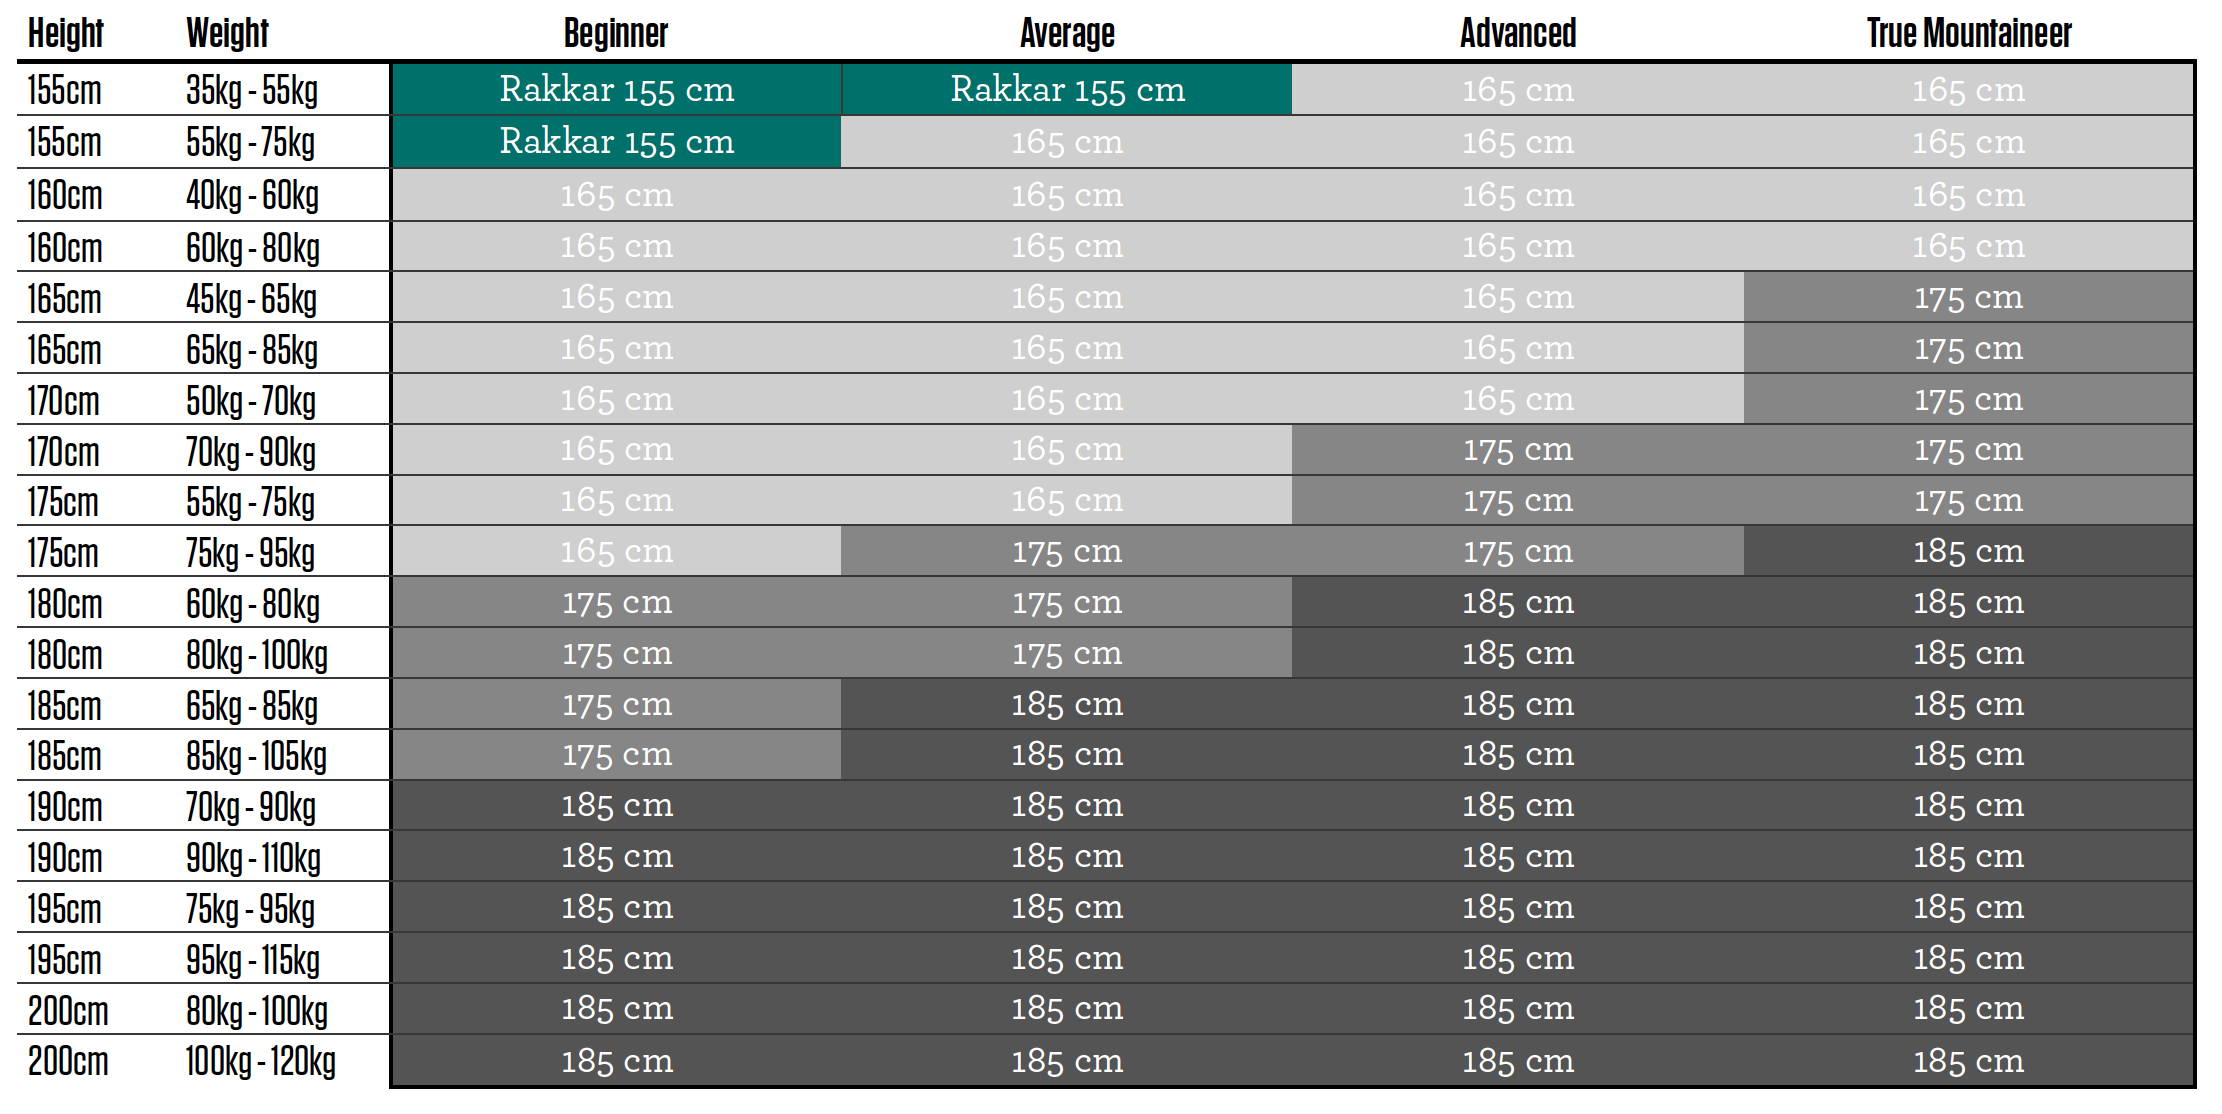
Task: Click weight range 65kg - 85kg for 165cm
Action: point(252,350)
